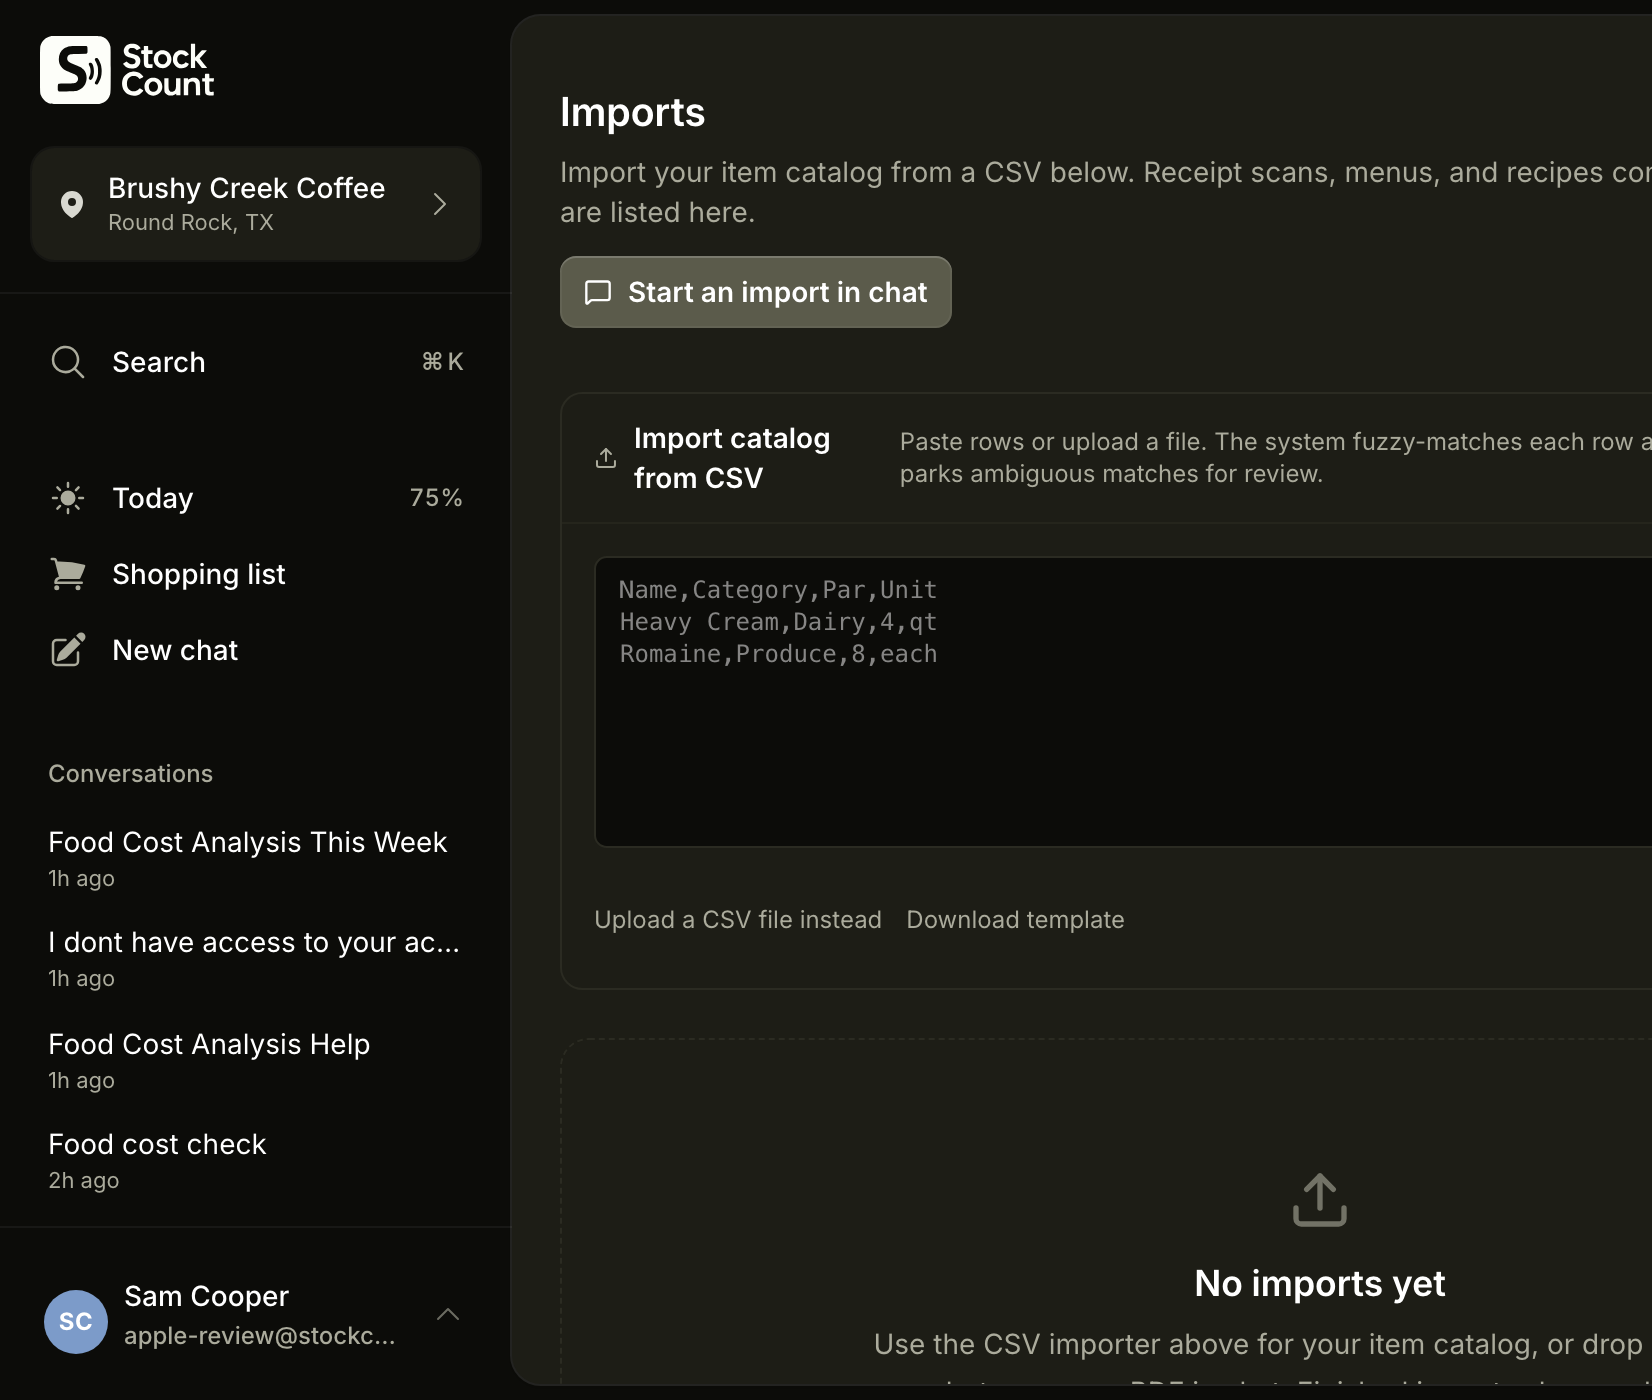1652x1400 pixels.
Task: Click Upload a CSV file instead
Action: [x=738, y=920]
